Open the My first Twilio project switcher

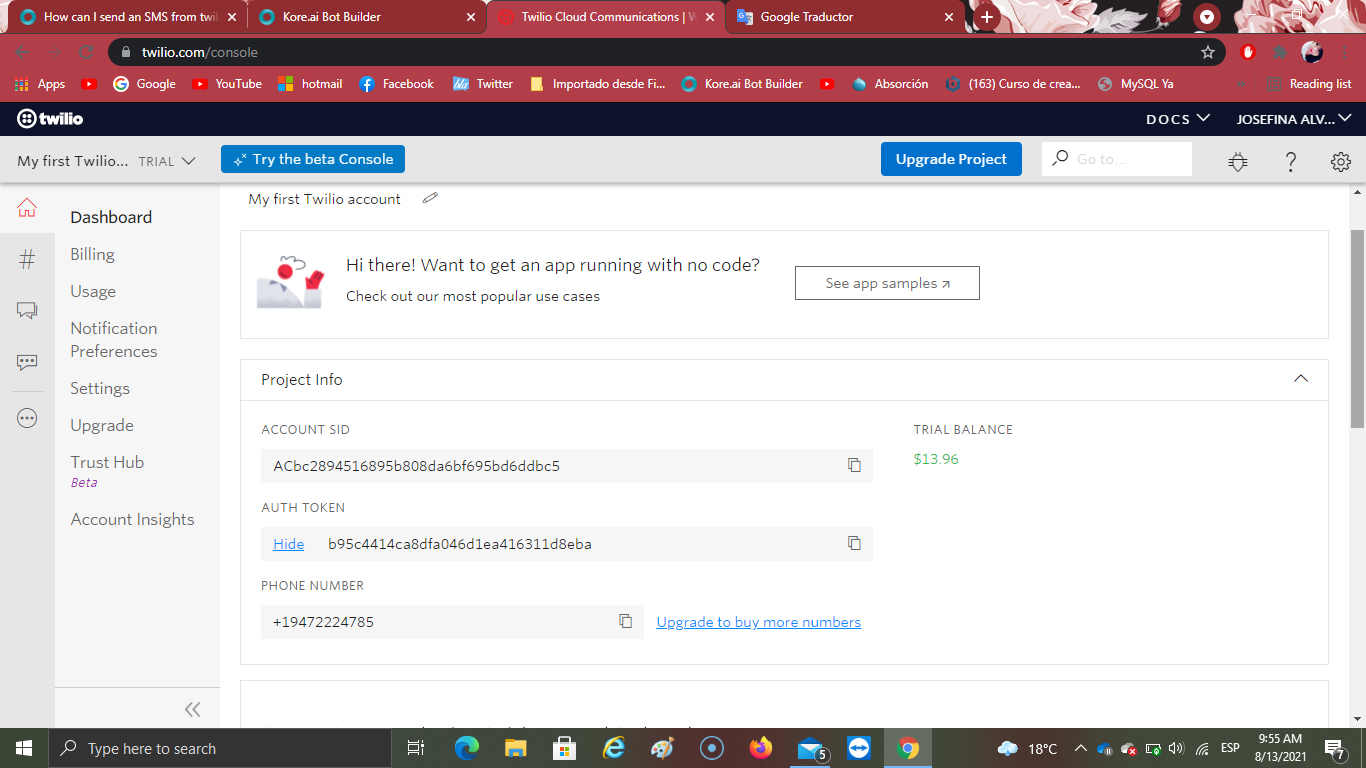[106, 160]
